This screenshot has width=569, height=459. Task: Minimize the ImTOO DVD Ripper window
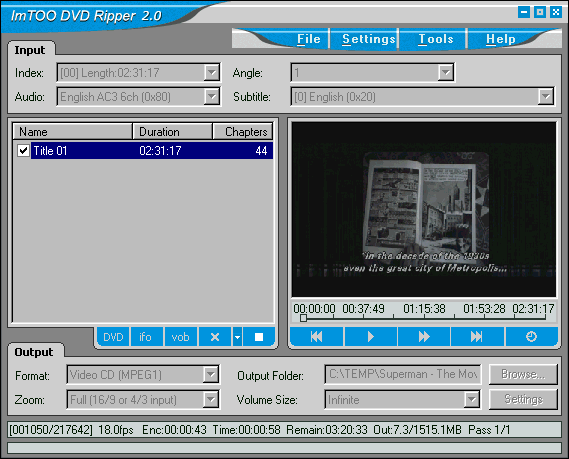point(524,12)
